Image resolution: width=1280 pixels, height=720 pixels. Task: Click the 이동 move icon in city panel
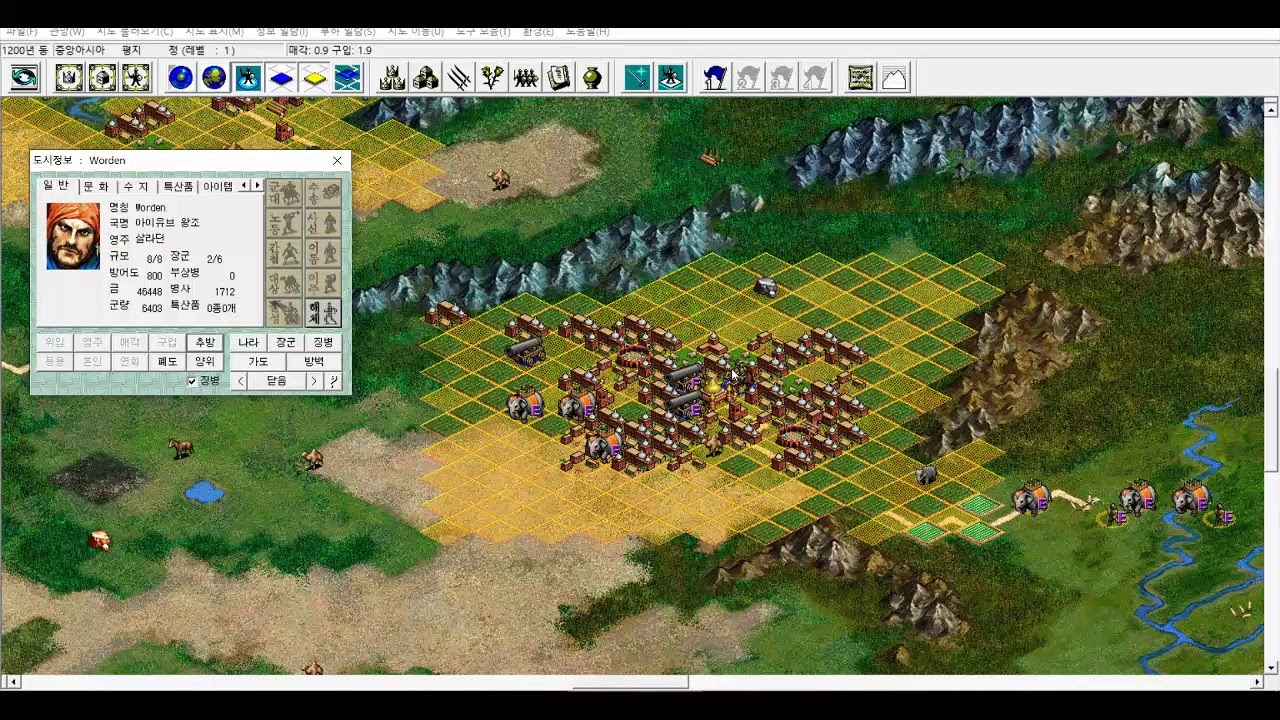coord(323,253)
